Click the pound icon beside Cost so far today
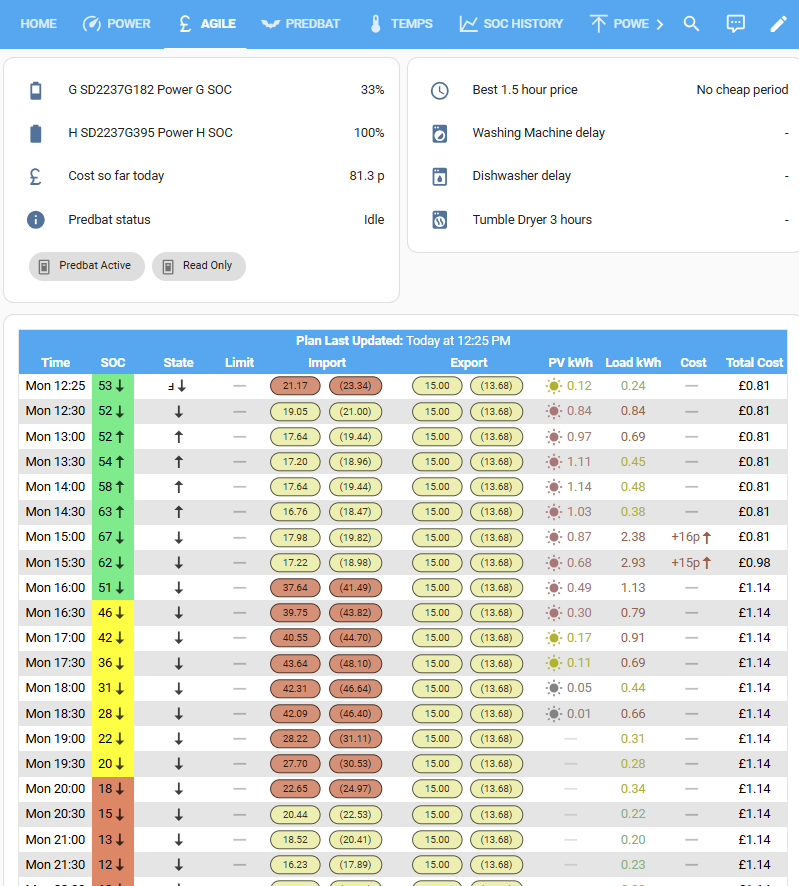This screenshot has width=799, height=886. point(36,176)
